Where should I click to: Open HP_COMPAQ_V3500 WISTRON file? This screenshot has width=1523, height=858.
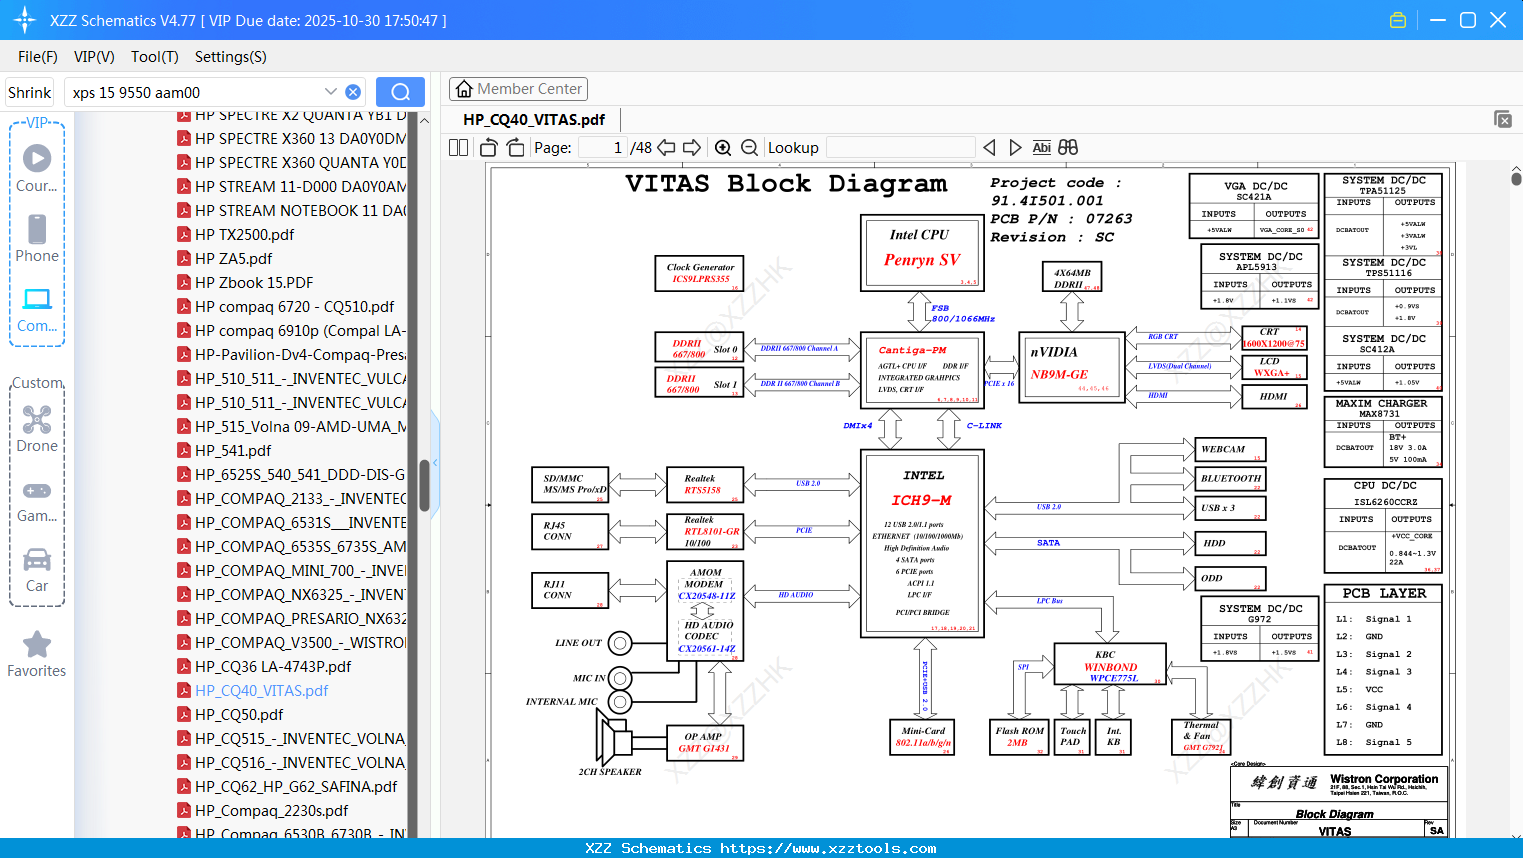(x=300, y=642)
